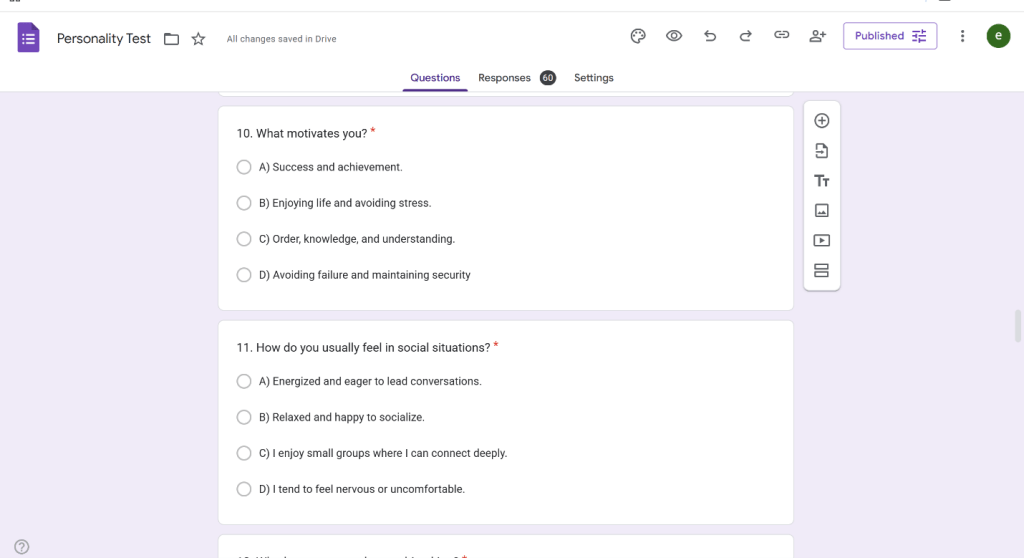Copy responder link with link icon

(781, 36)
